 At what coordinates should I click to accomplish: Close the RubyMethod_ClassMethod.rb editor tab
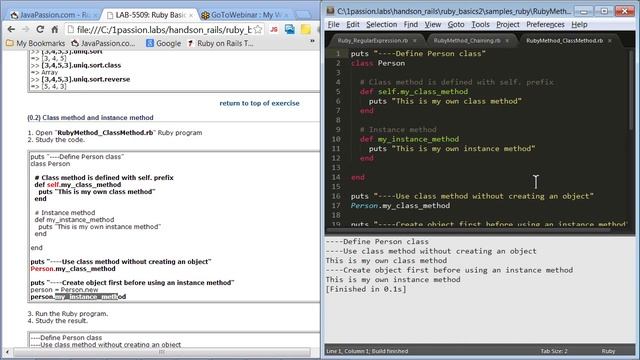point(610,41)
